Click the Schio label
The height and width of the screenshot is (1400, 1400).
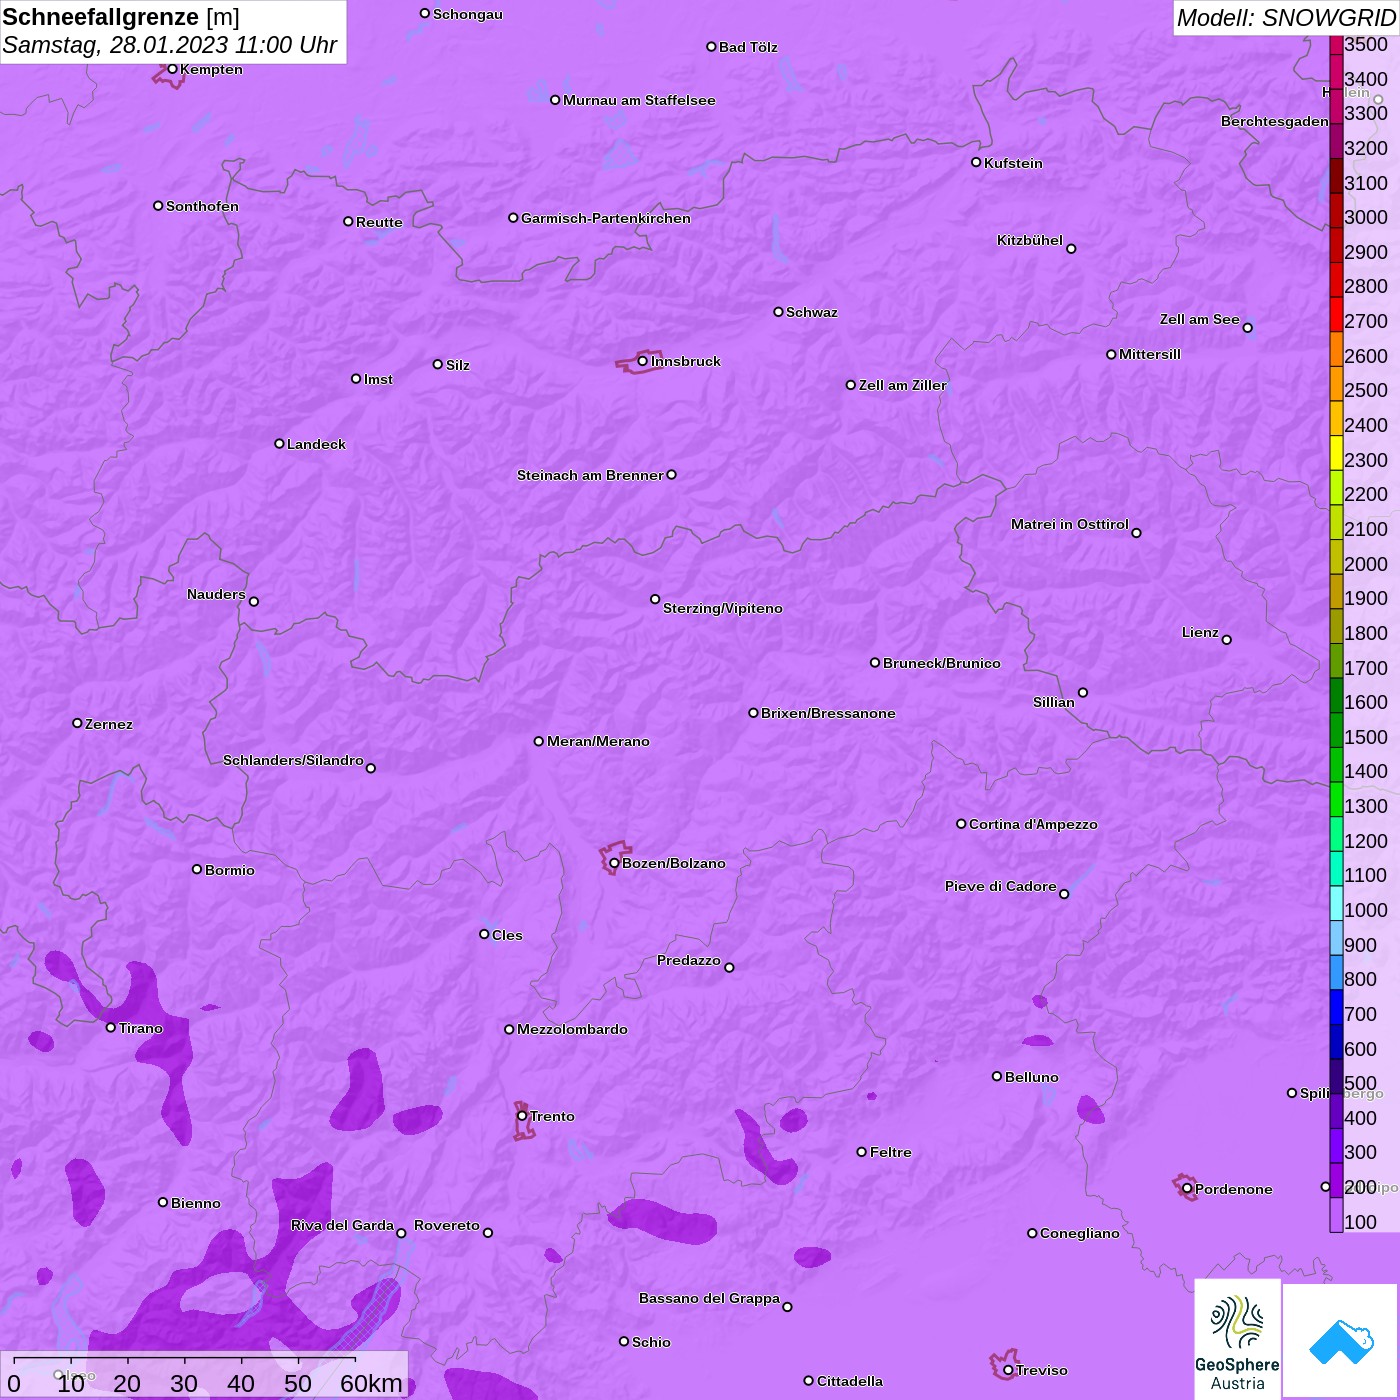(651, 1342)
